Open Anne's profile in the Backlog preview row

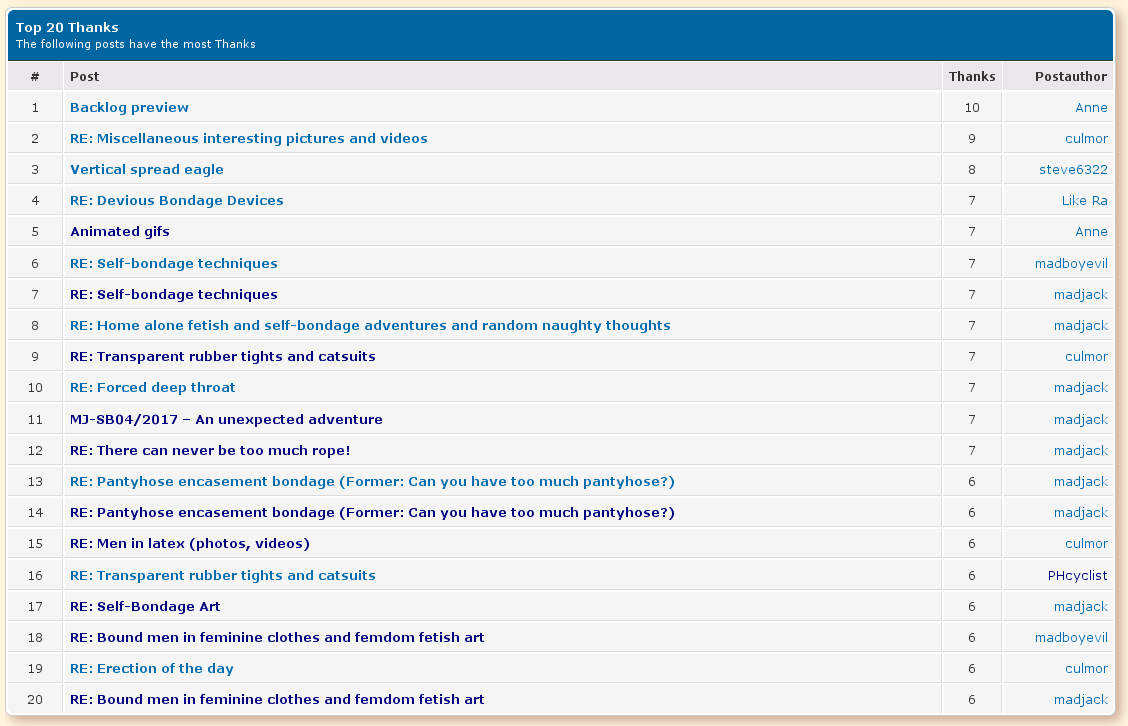pyautogui.click(x=1091, y=107)
